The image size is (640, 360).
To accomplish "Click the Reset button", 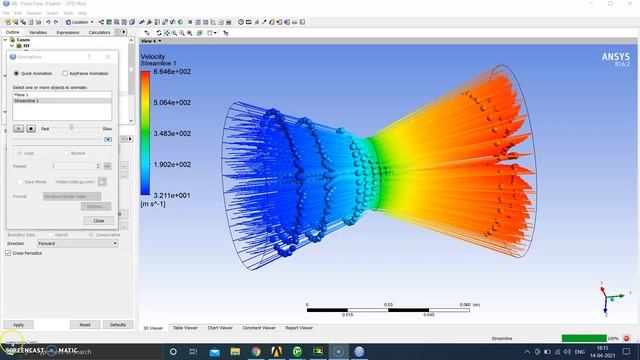I will click(85, 324).
